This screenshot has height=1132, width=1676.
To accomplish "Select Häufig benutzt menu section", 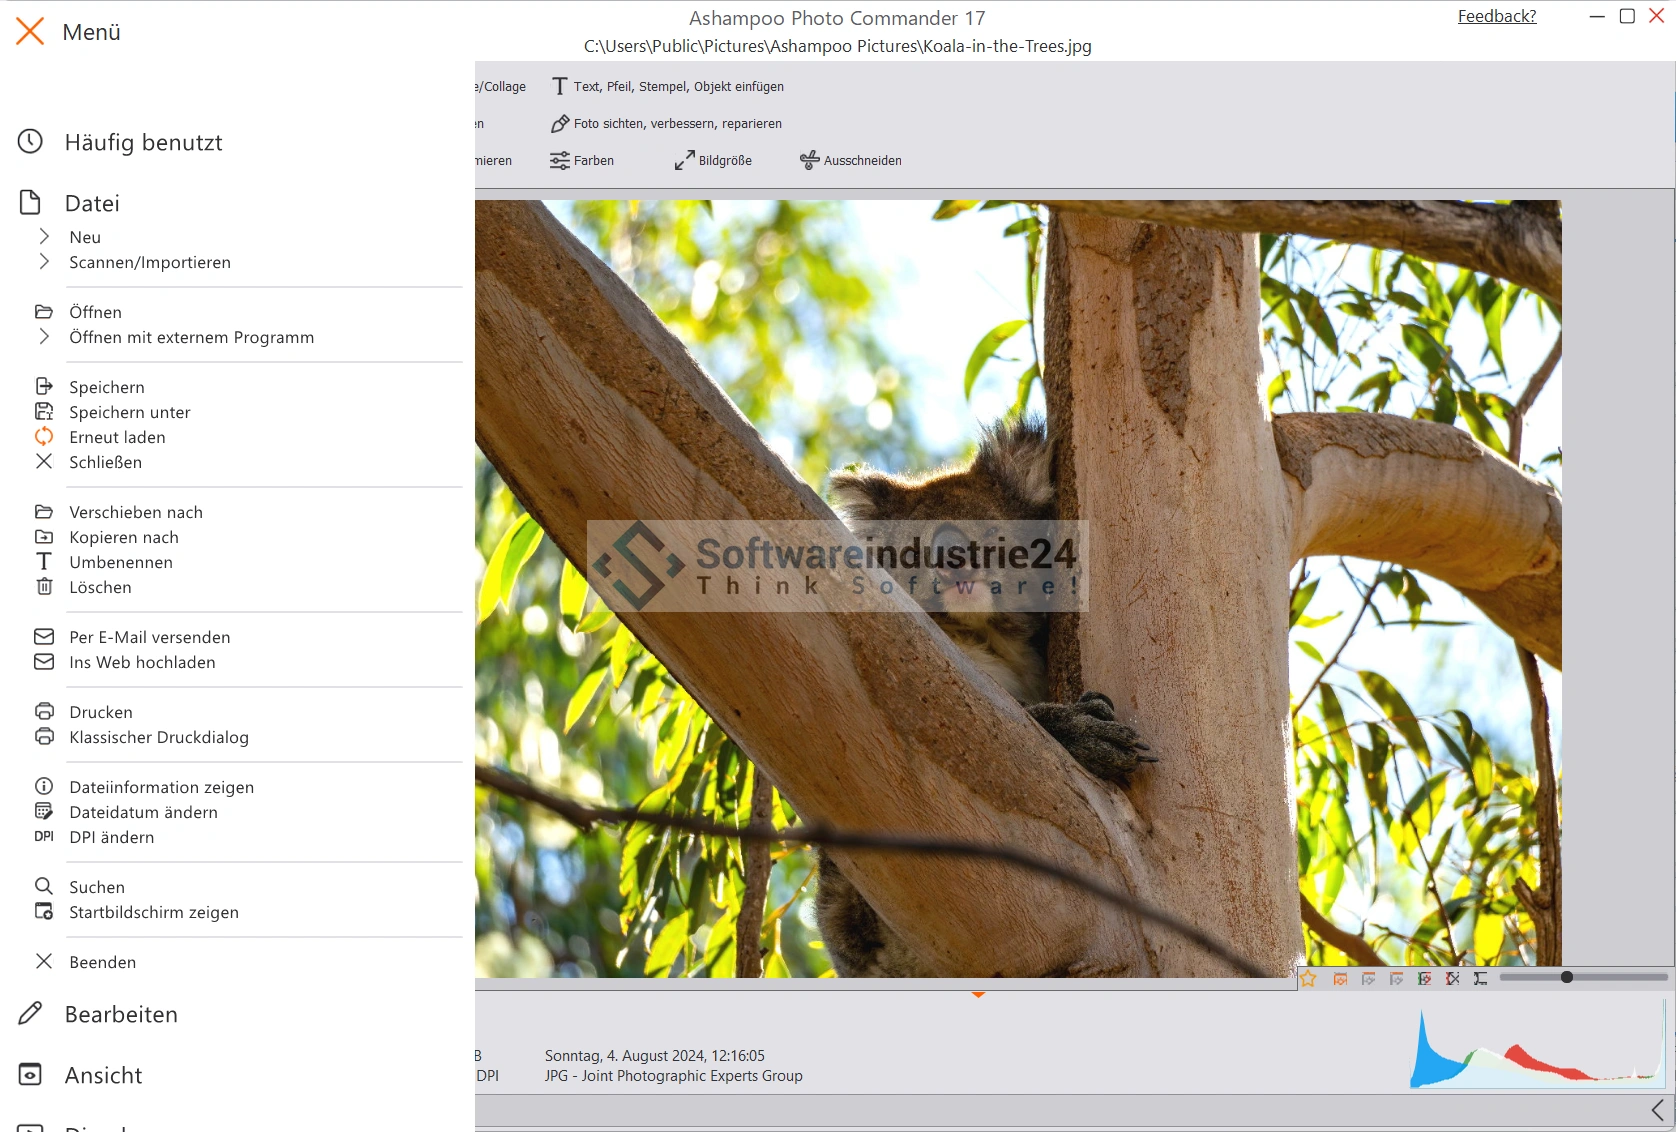I will (x=143, y=142).
